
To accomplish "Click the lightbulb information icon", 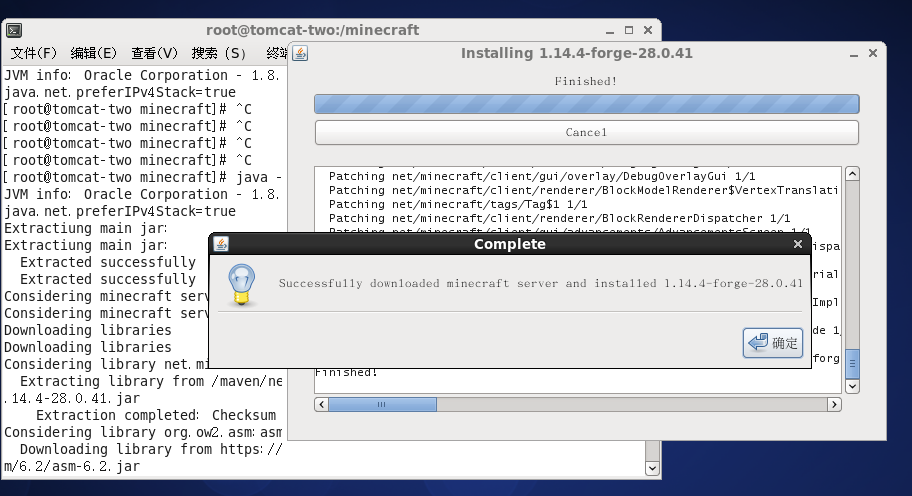I will coord(241,285).
